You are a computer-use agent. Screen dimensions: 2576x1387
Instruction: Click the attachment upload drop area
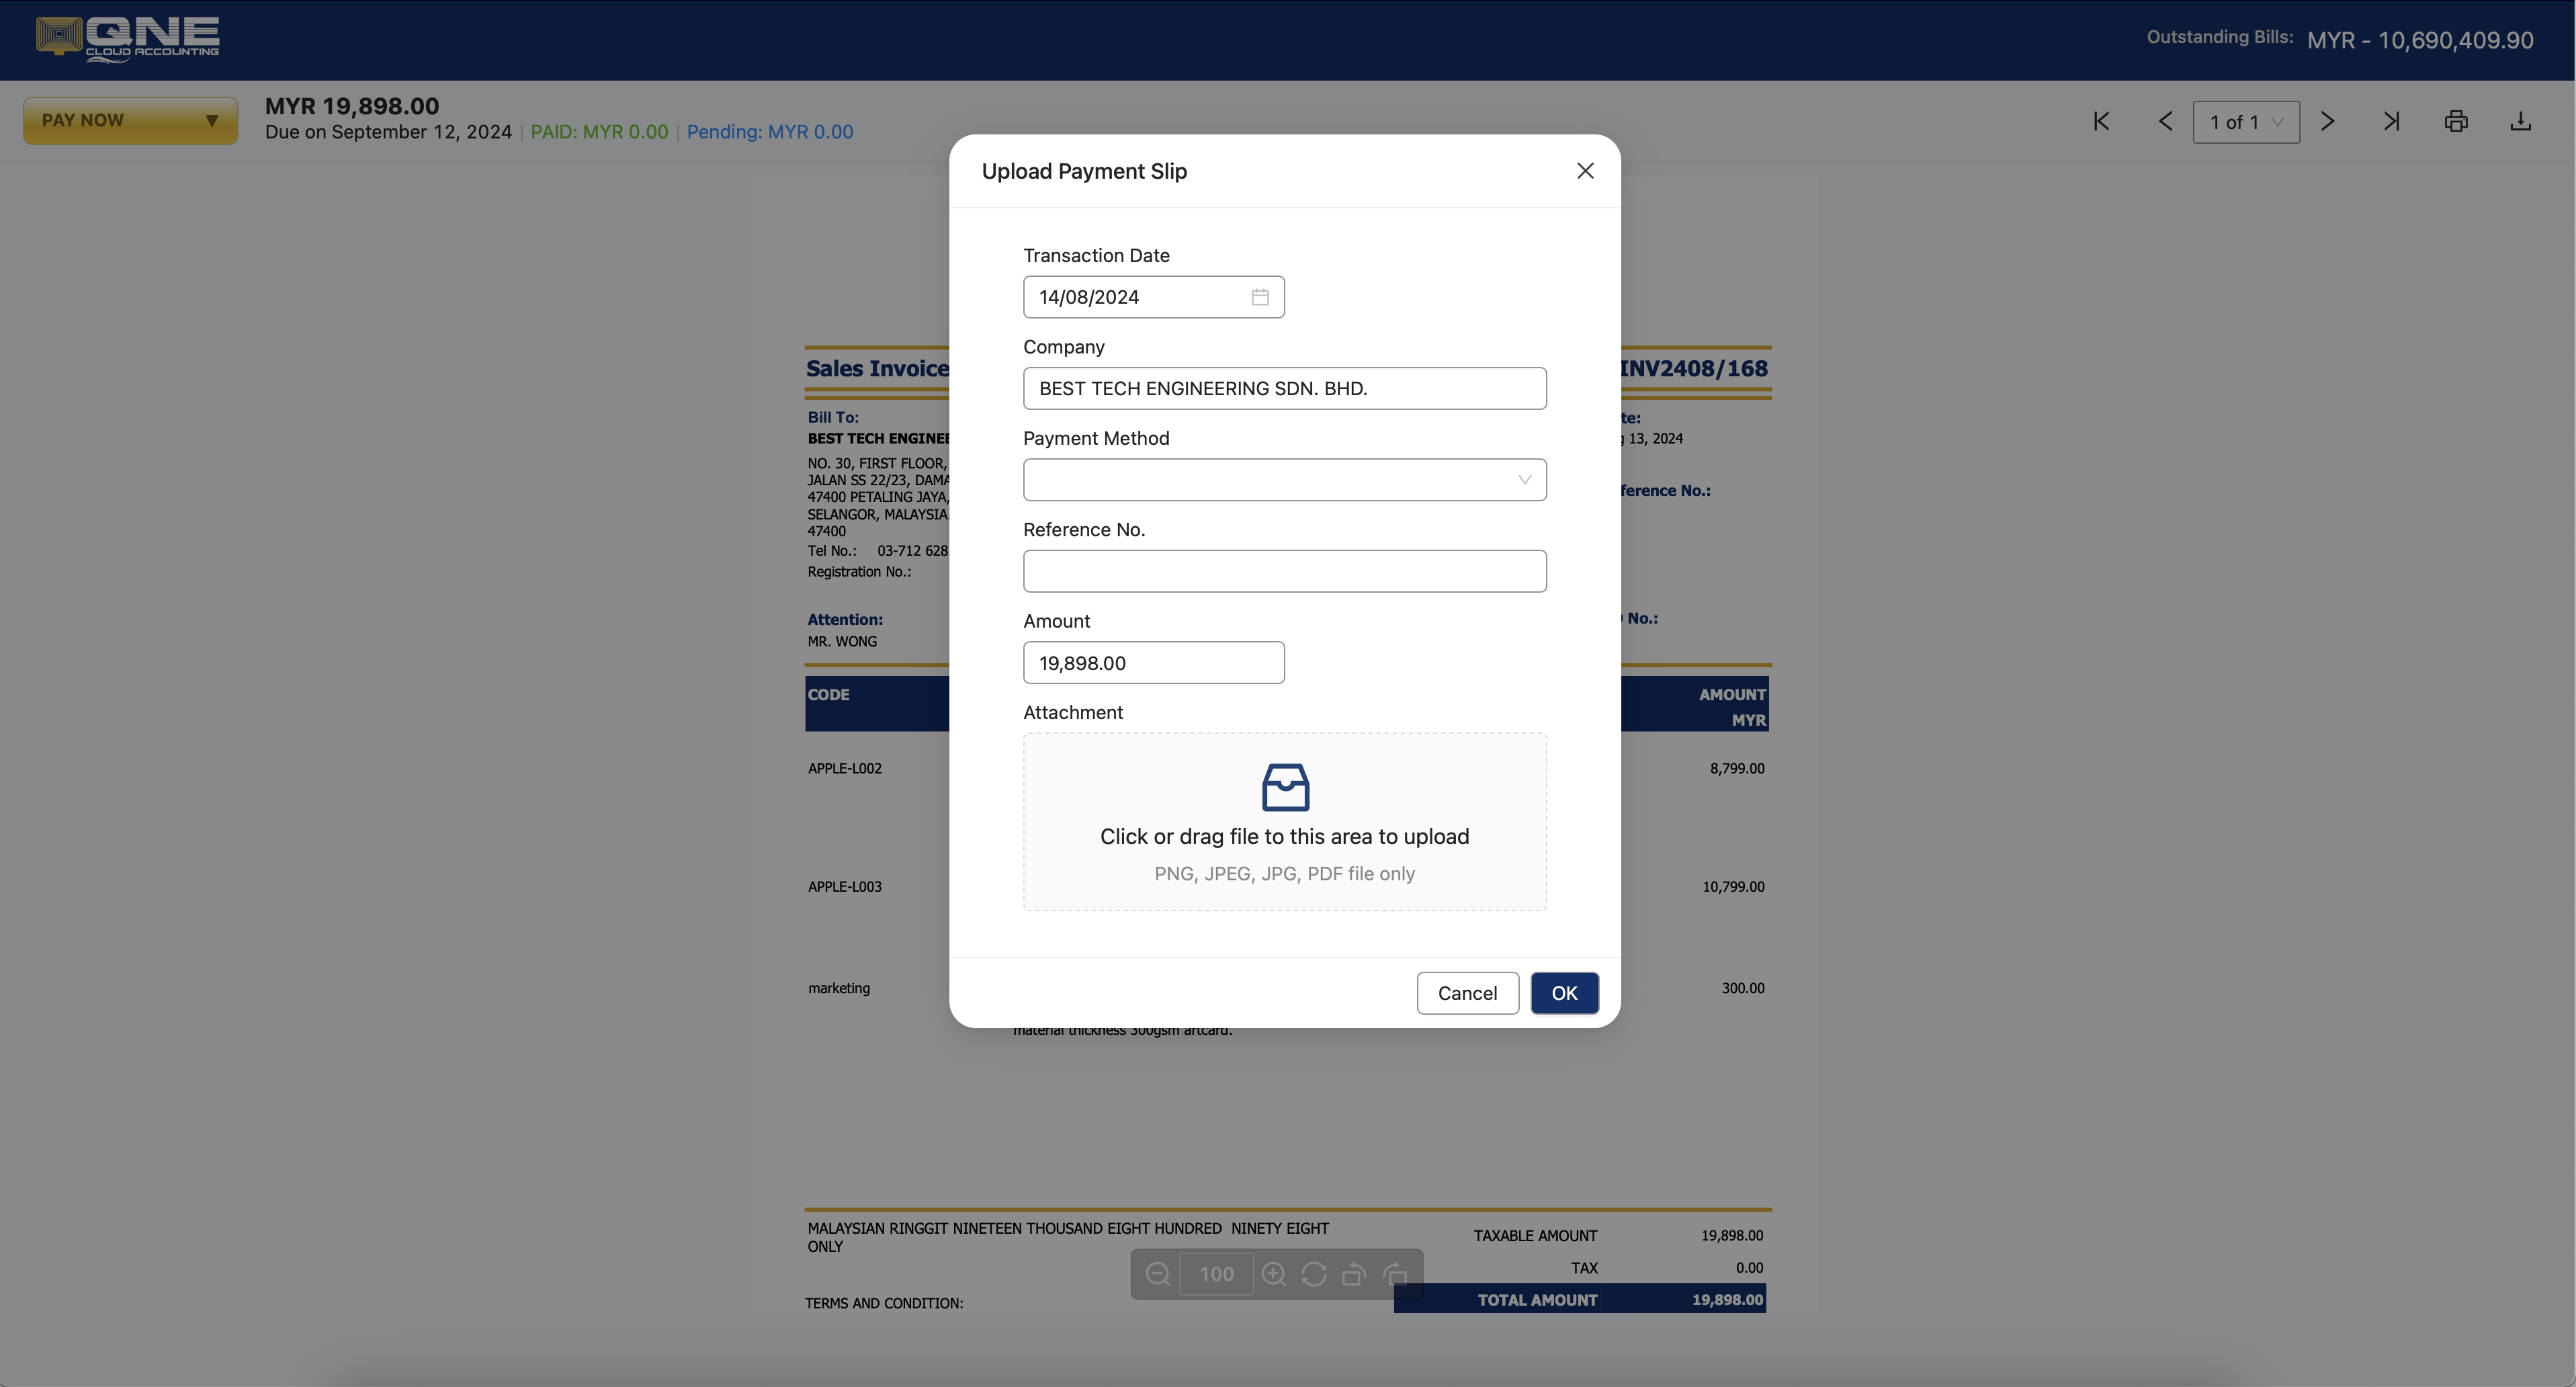(x=1284, y=822)
